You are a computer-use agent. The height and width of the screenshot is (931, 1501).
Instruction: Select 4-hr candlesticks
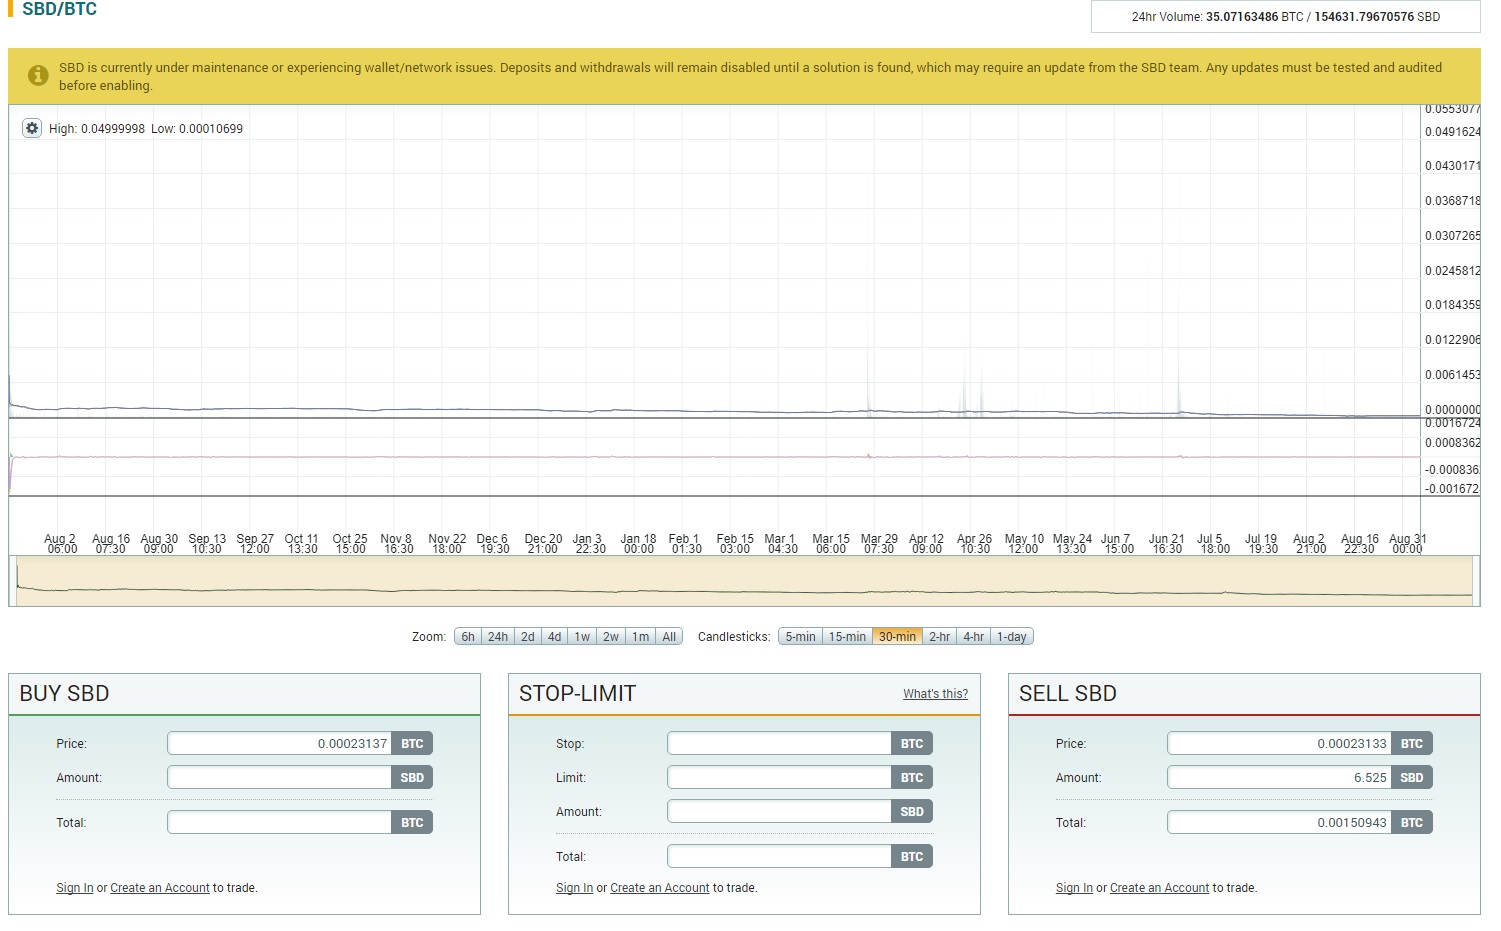pos(973,637)
